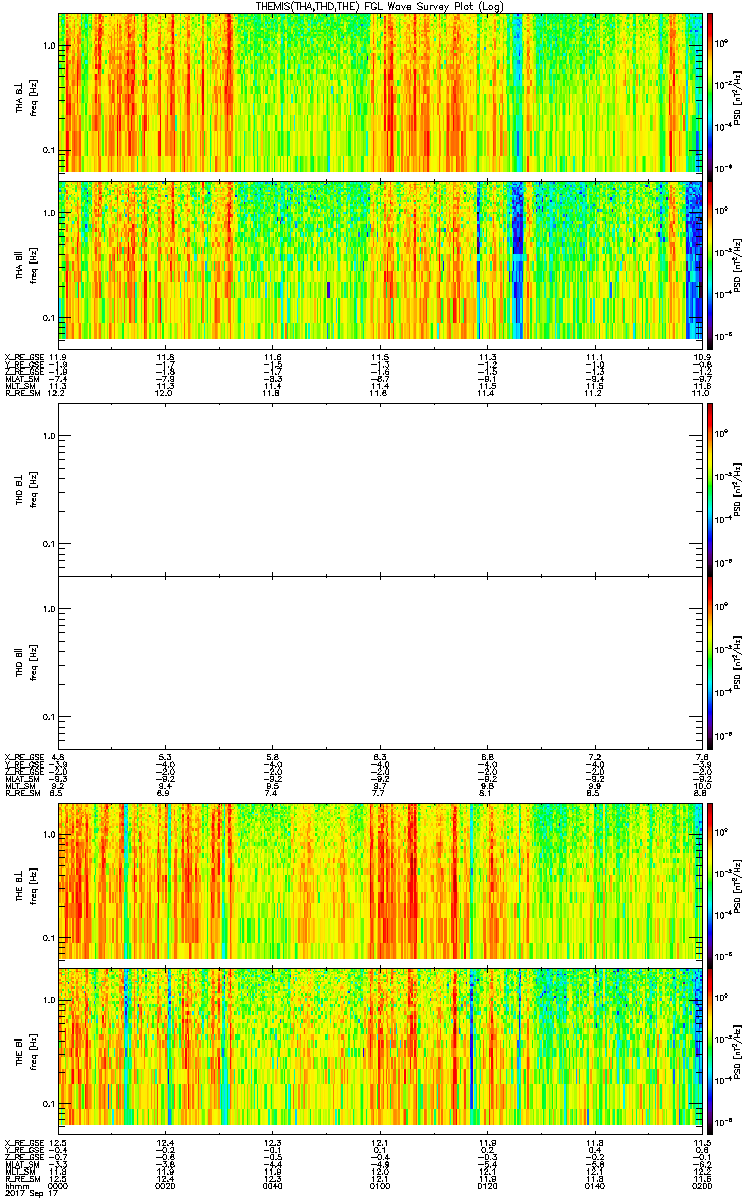Image resolution: width=750 pixels, height=1200 pixels.
Task: Click the 0040 time tick label
Action: 272,1185
